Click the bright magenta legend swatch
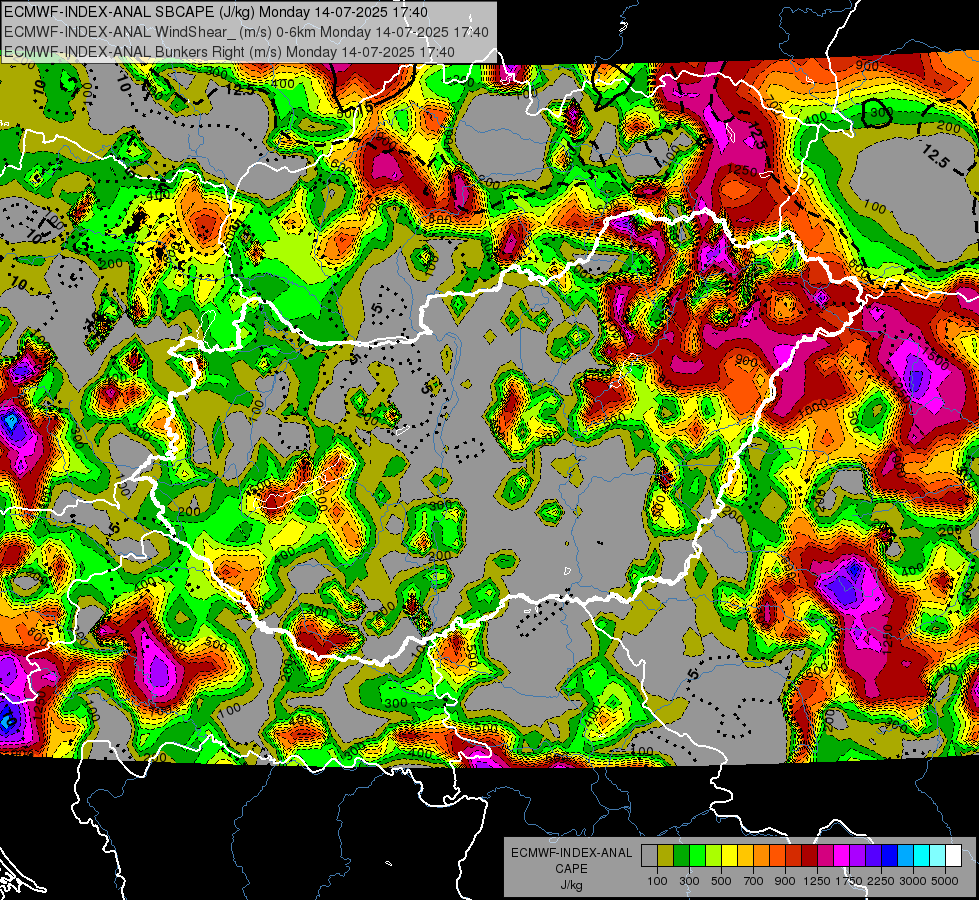This screenshot has height=900, width=979. [842, 856]
